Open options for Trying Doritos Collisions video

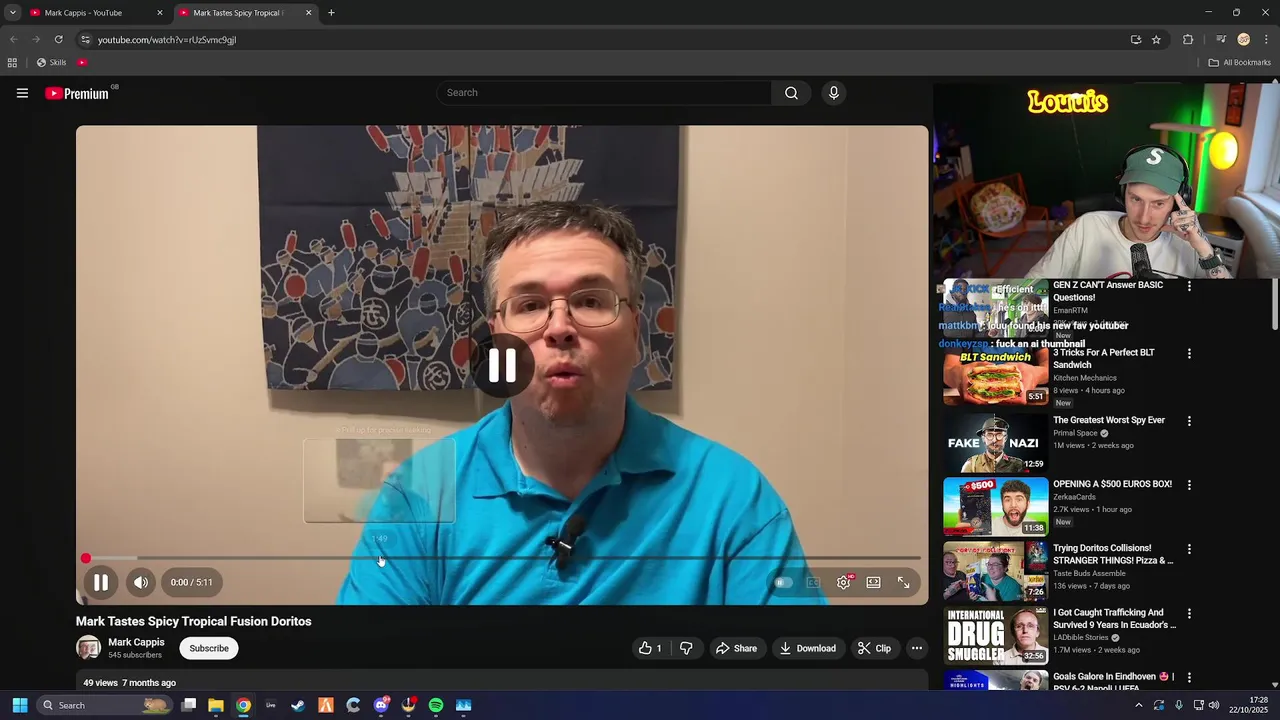1189,549
